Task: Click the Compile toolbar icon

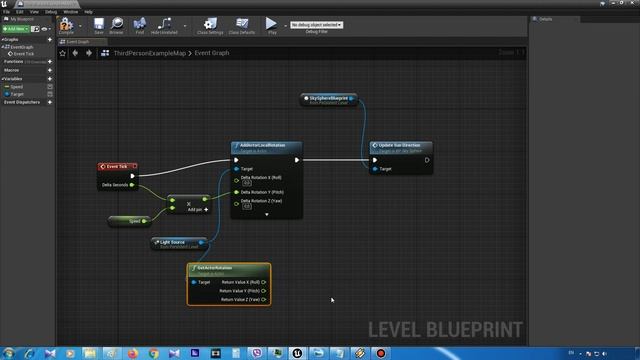Action: point(66,25)
